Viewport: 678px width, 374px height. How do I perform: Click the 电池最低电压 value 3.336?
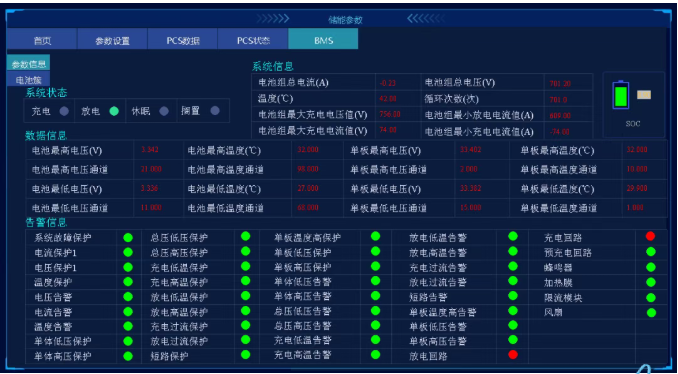pyautogui.click(x=150, y=188)
